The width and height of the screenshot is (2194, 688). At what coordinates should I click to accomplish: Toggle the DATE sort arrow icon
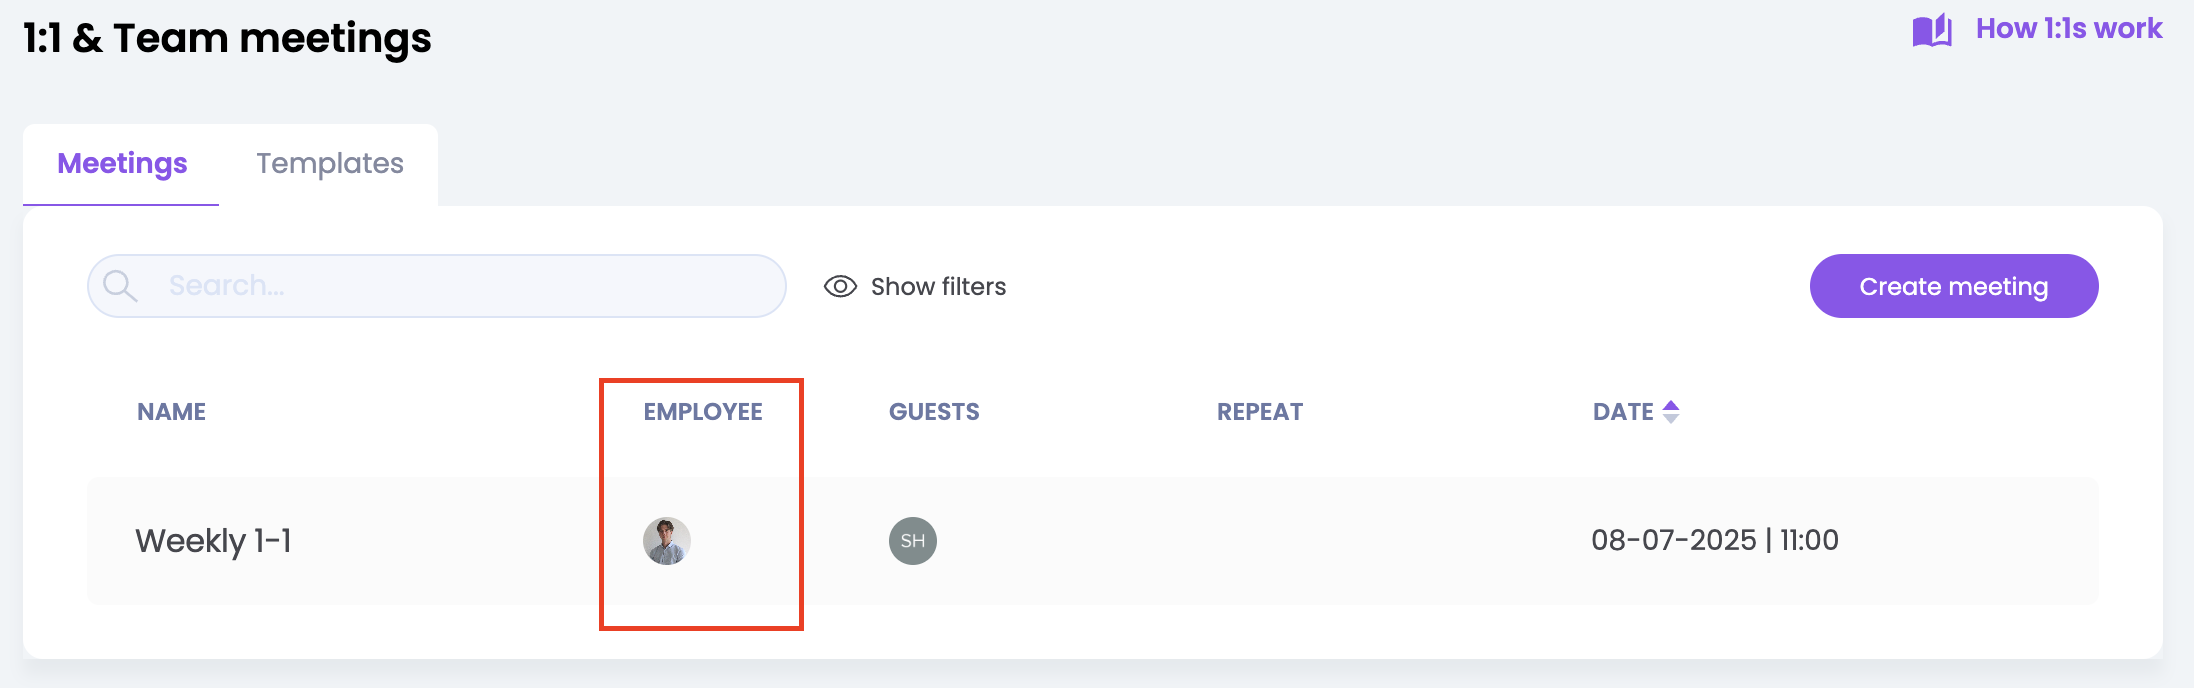1671,412
